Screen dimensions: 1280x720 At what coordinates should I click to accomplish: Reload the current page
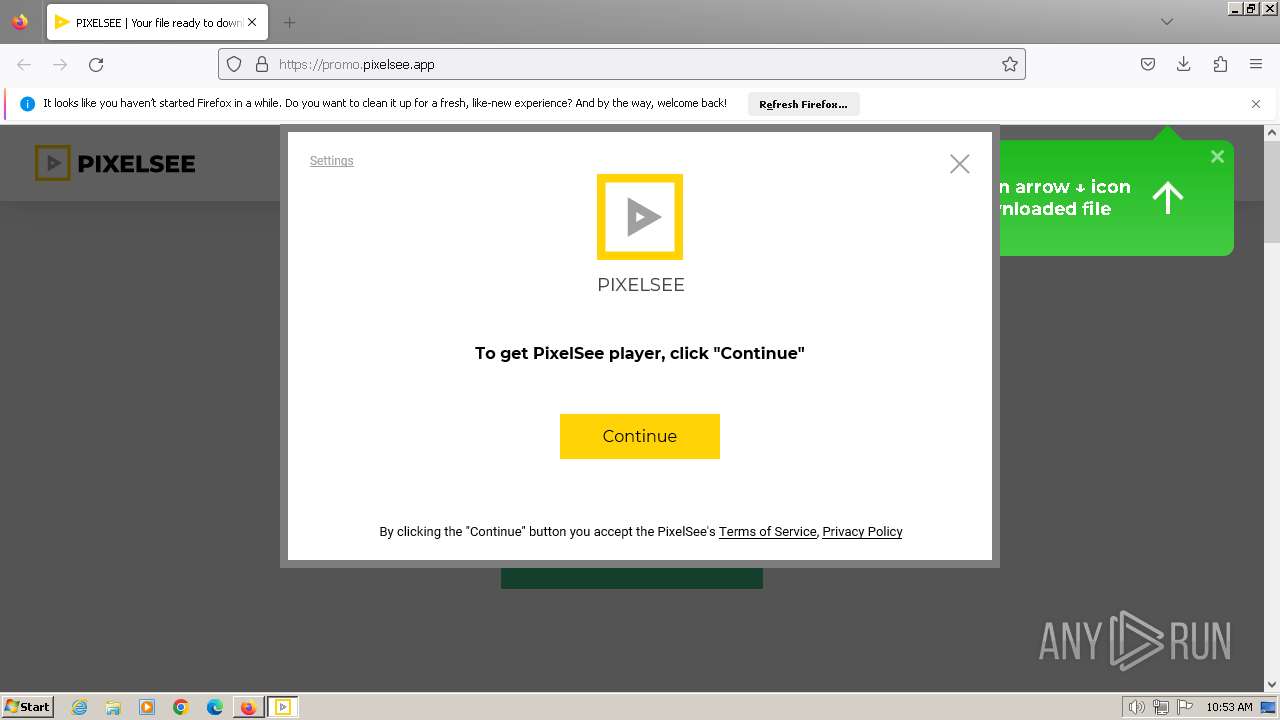point(96,64)
